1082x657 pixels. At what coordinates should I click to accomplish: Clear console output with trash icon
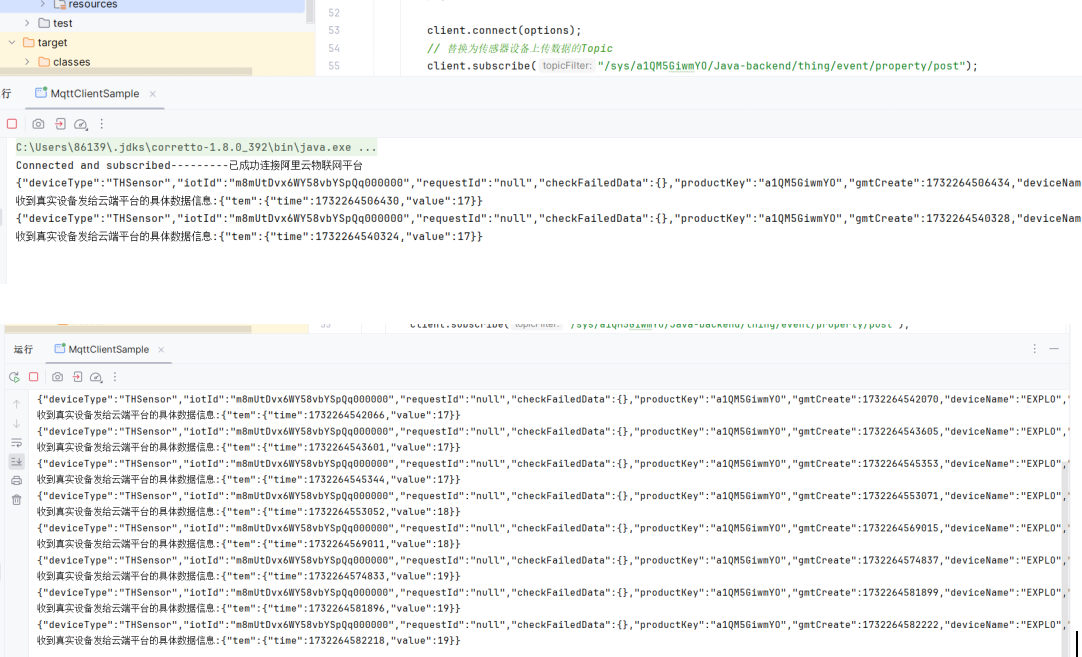(16, 500)
